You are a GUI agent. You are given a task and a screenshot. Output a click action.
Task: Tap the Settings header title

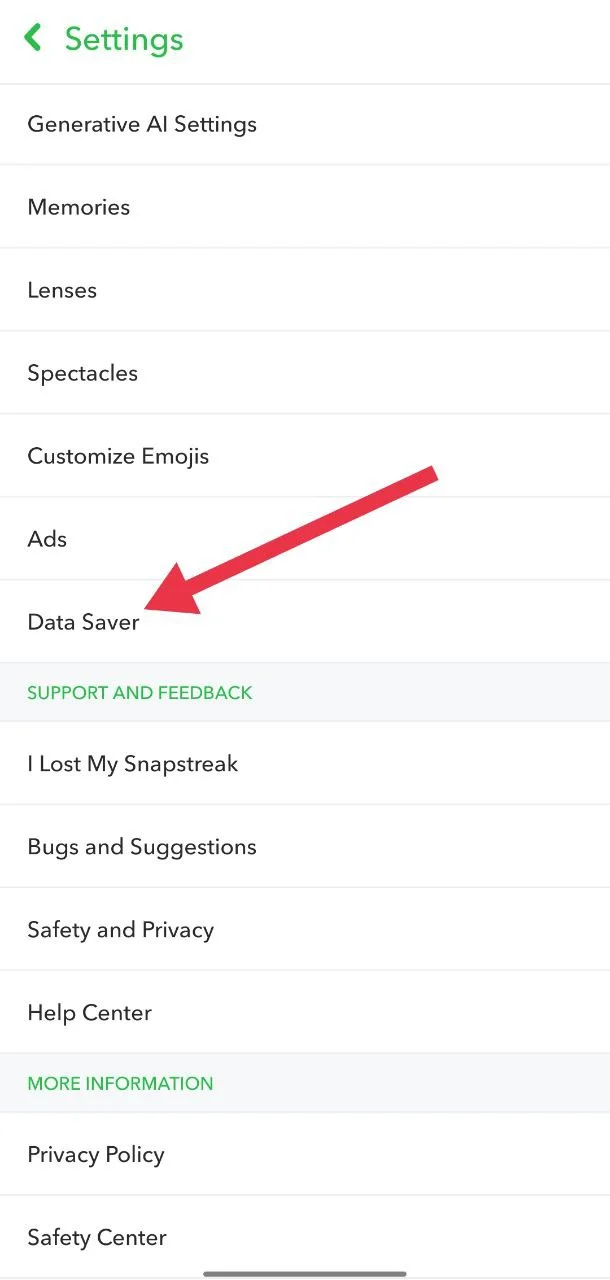pyautogui.click(x=124, y=39)
